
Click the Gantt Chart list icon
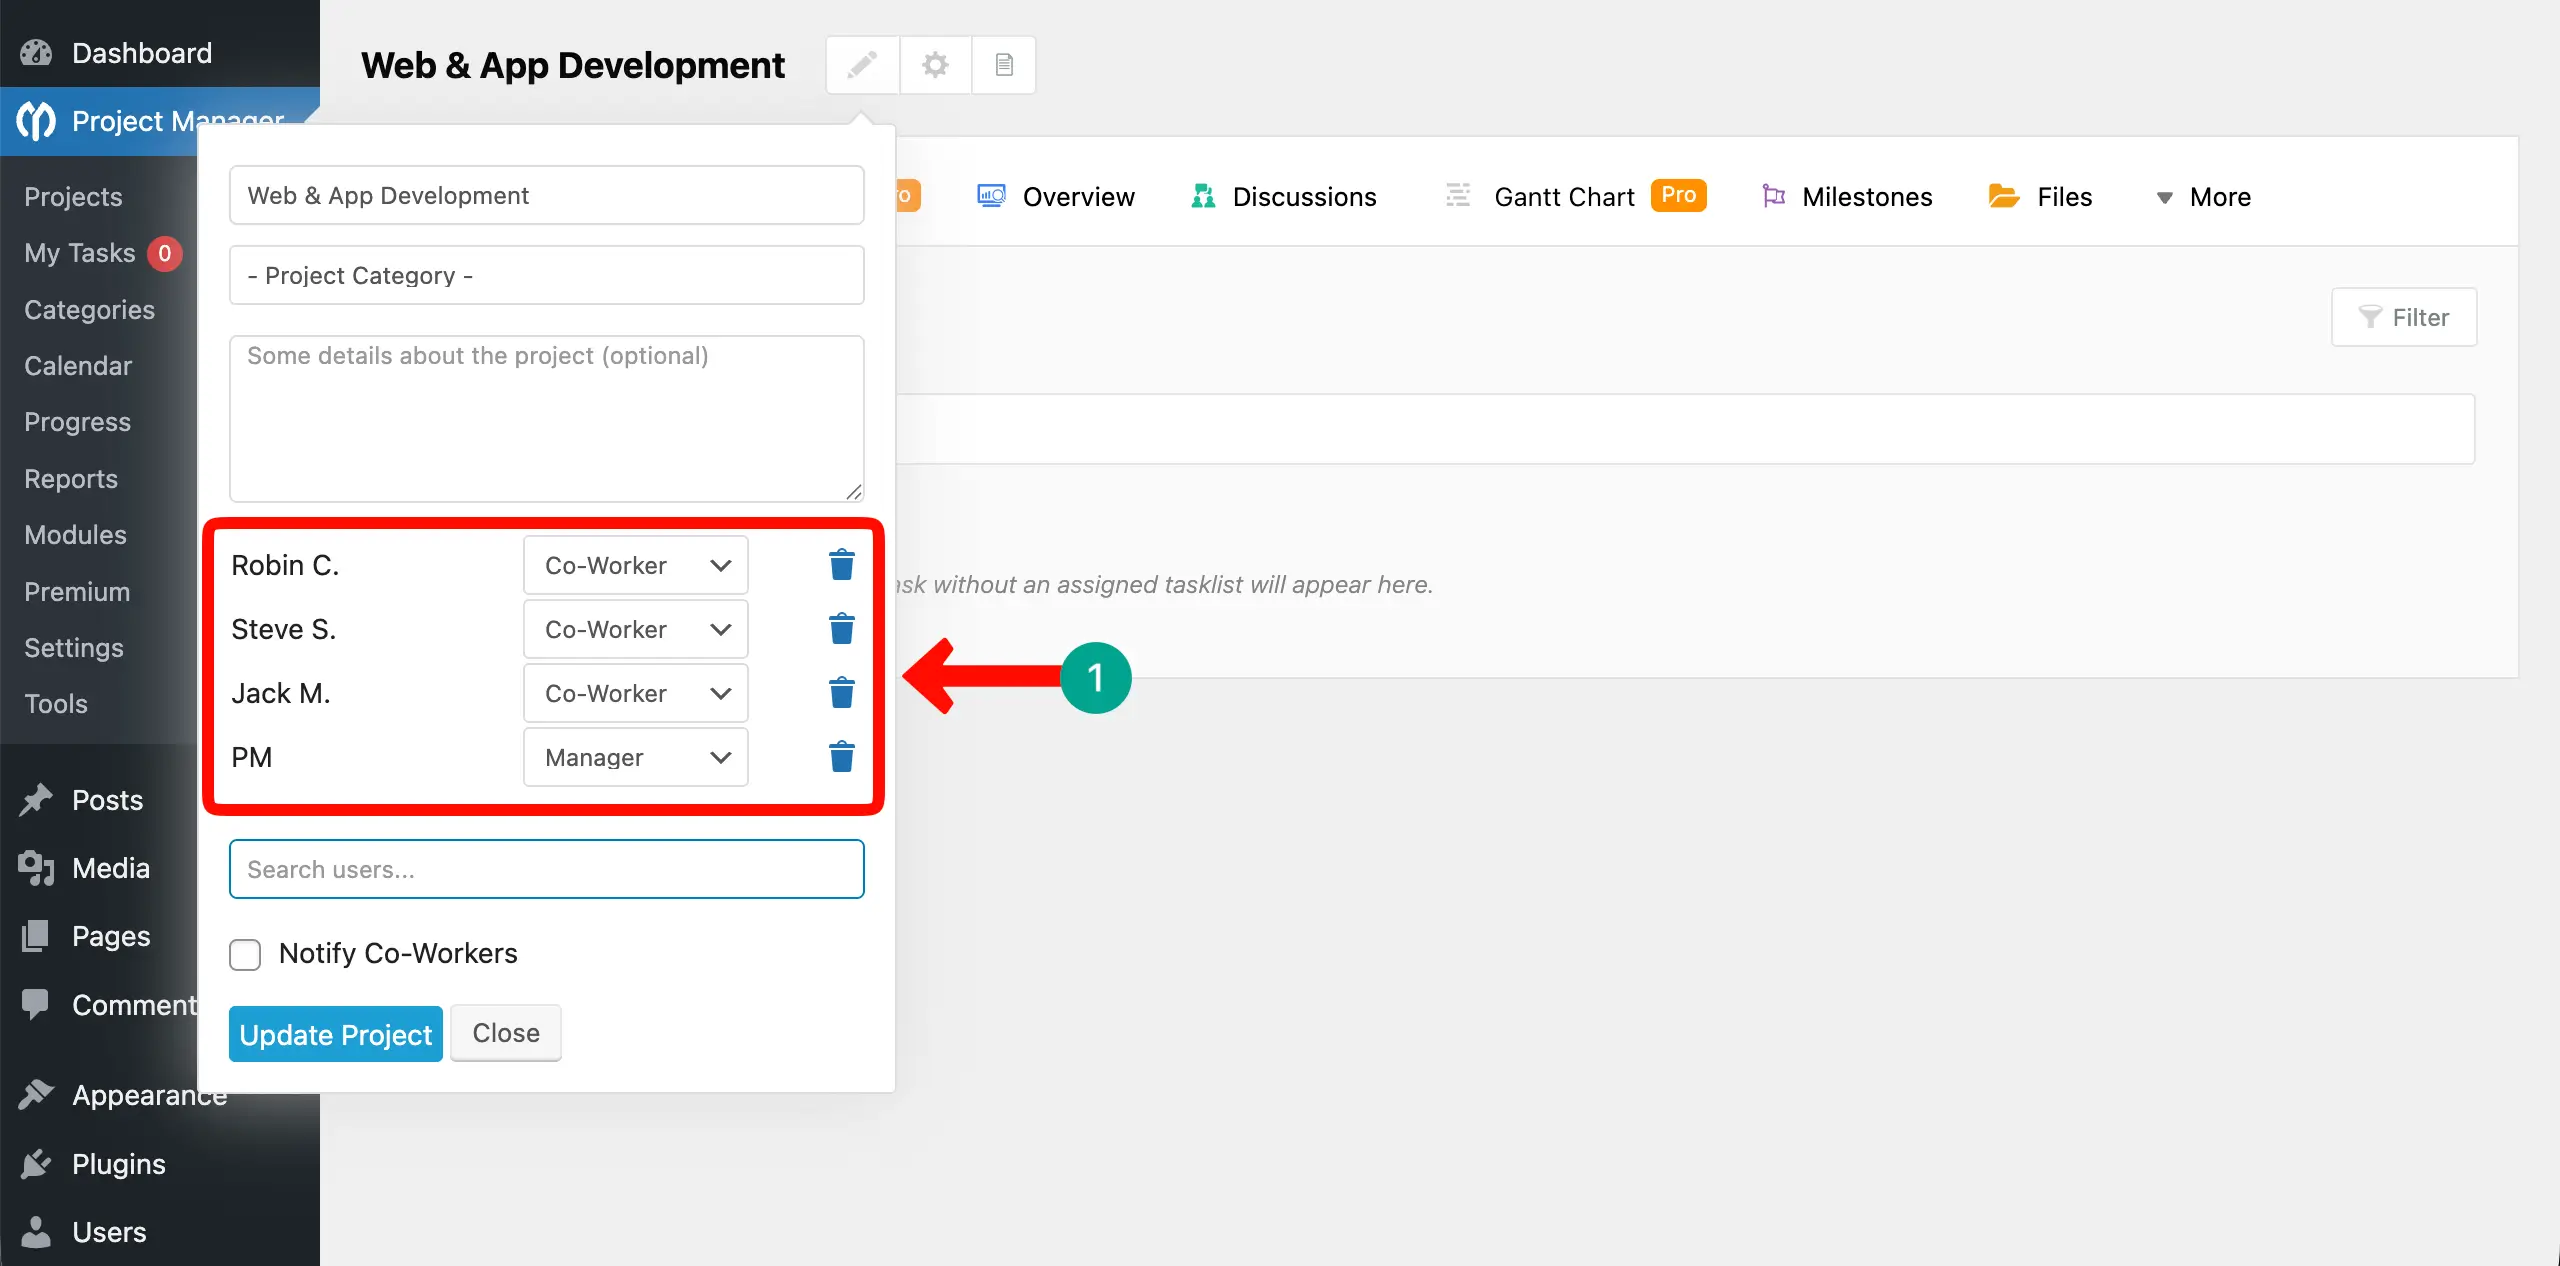[x=1457, y=196]
